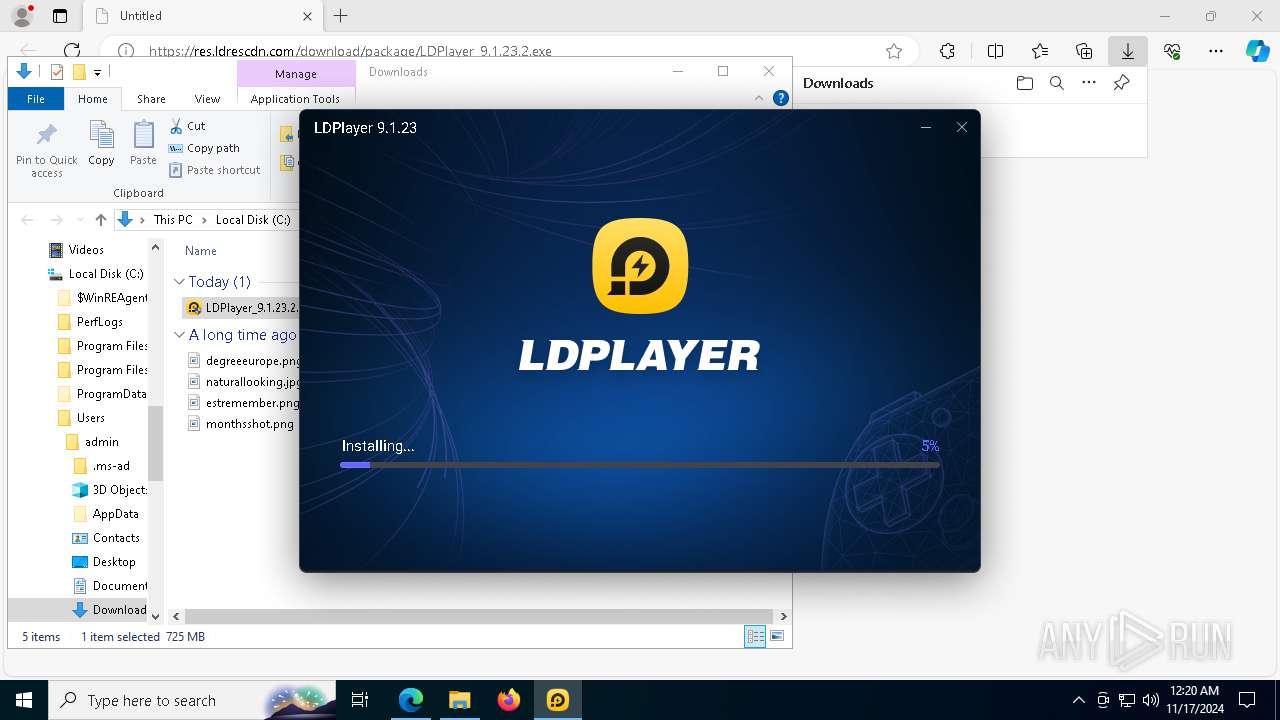The height and width of the screenshot is (720, 1280).
Task: Open recent locations dropdown arrow
Action: coord(79,220)
